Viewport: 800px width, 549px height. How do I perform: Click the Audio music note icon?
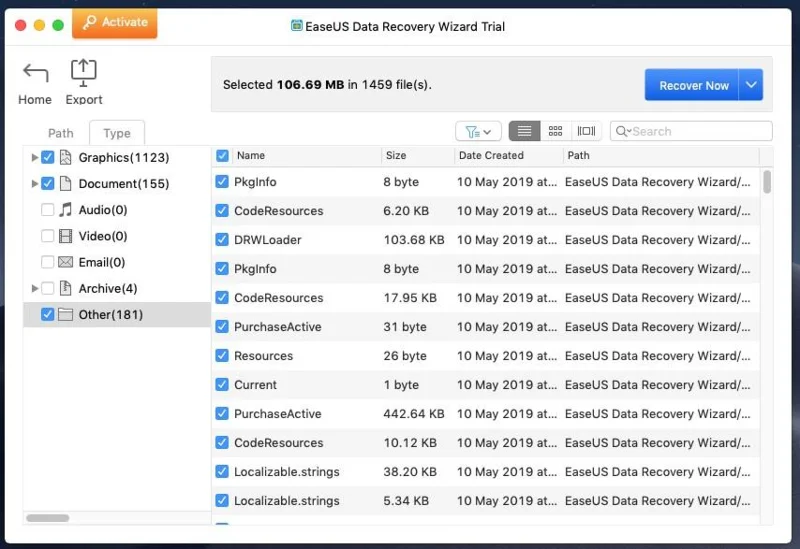(x=66, y=210)
